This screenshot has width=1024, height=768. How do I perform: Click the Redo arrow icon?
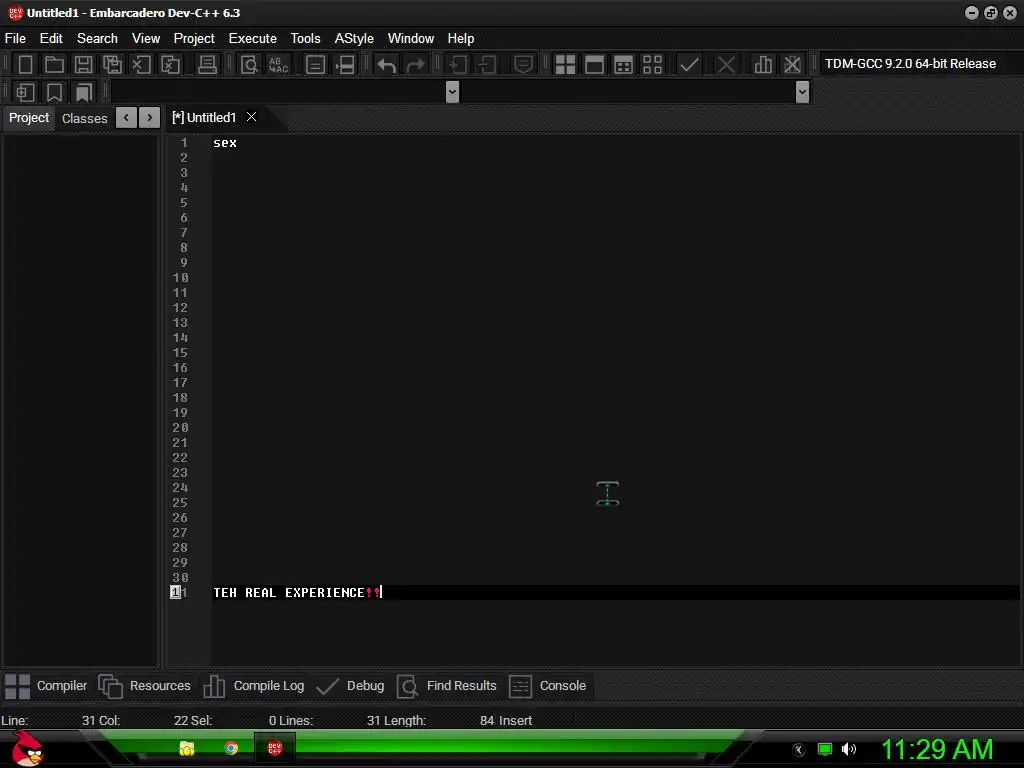(x=415, y=64)
